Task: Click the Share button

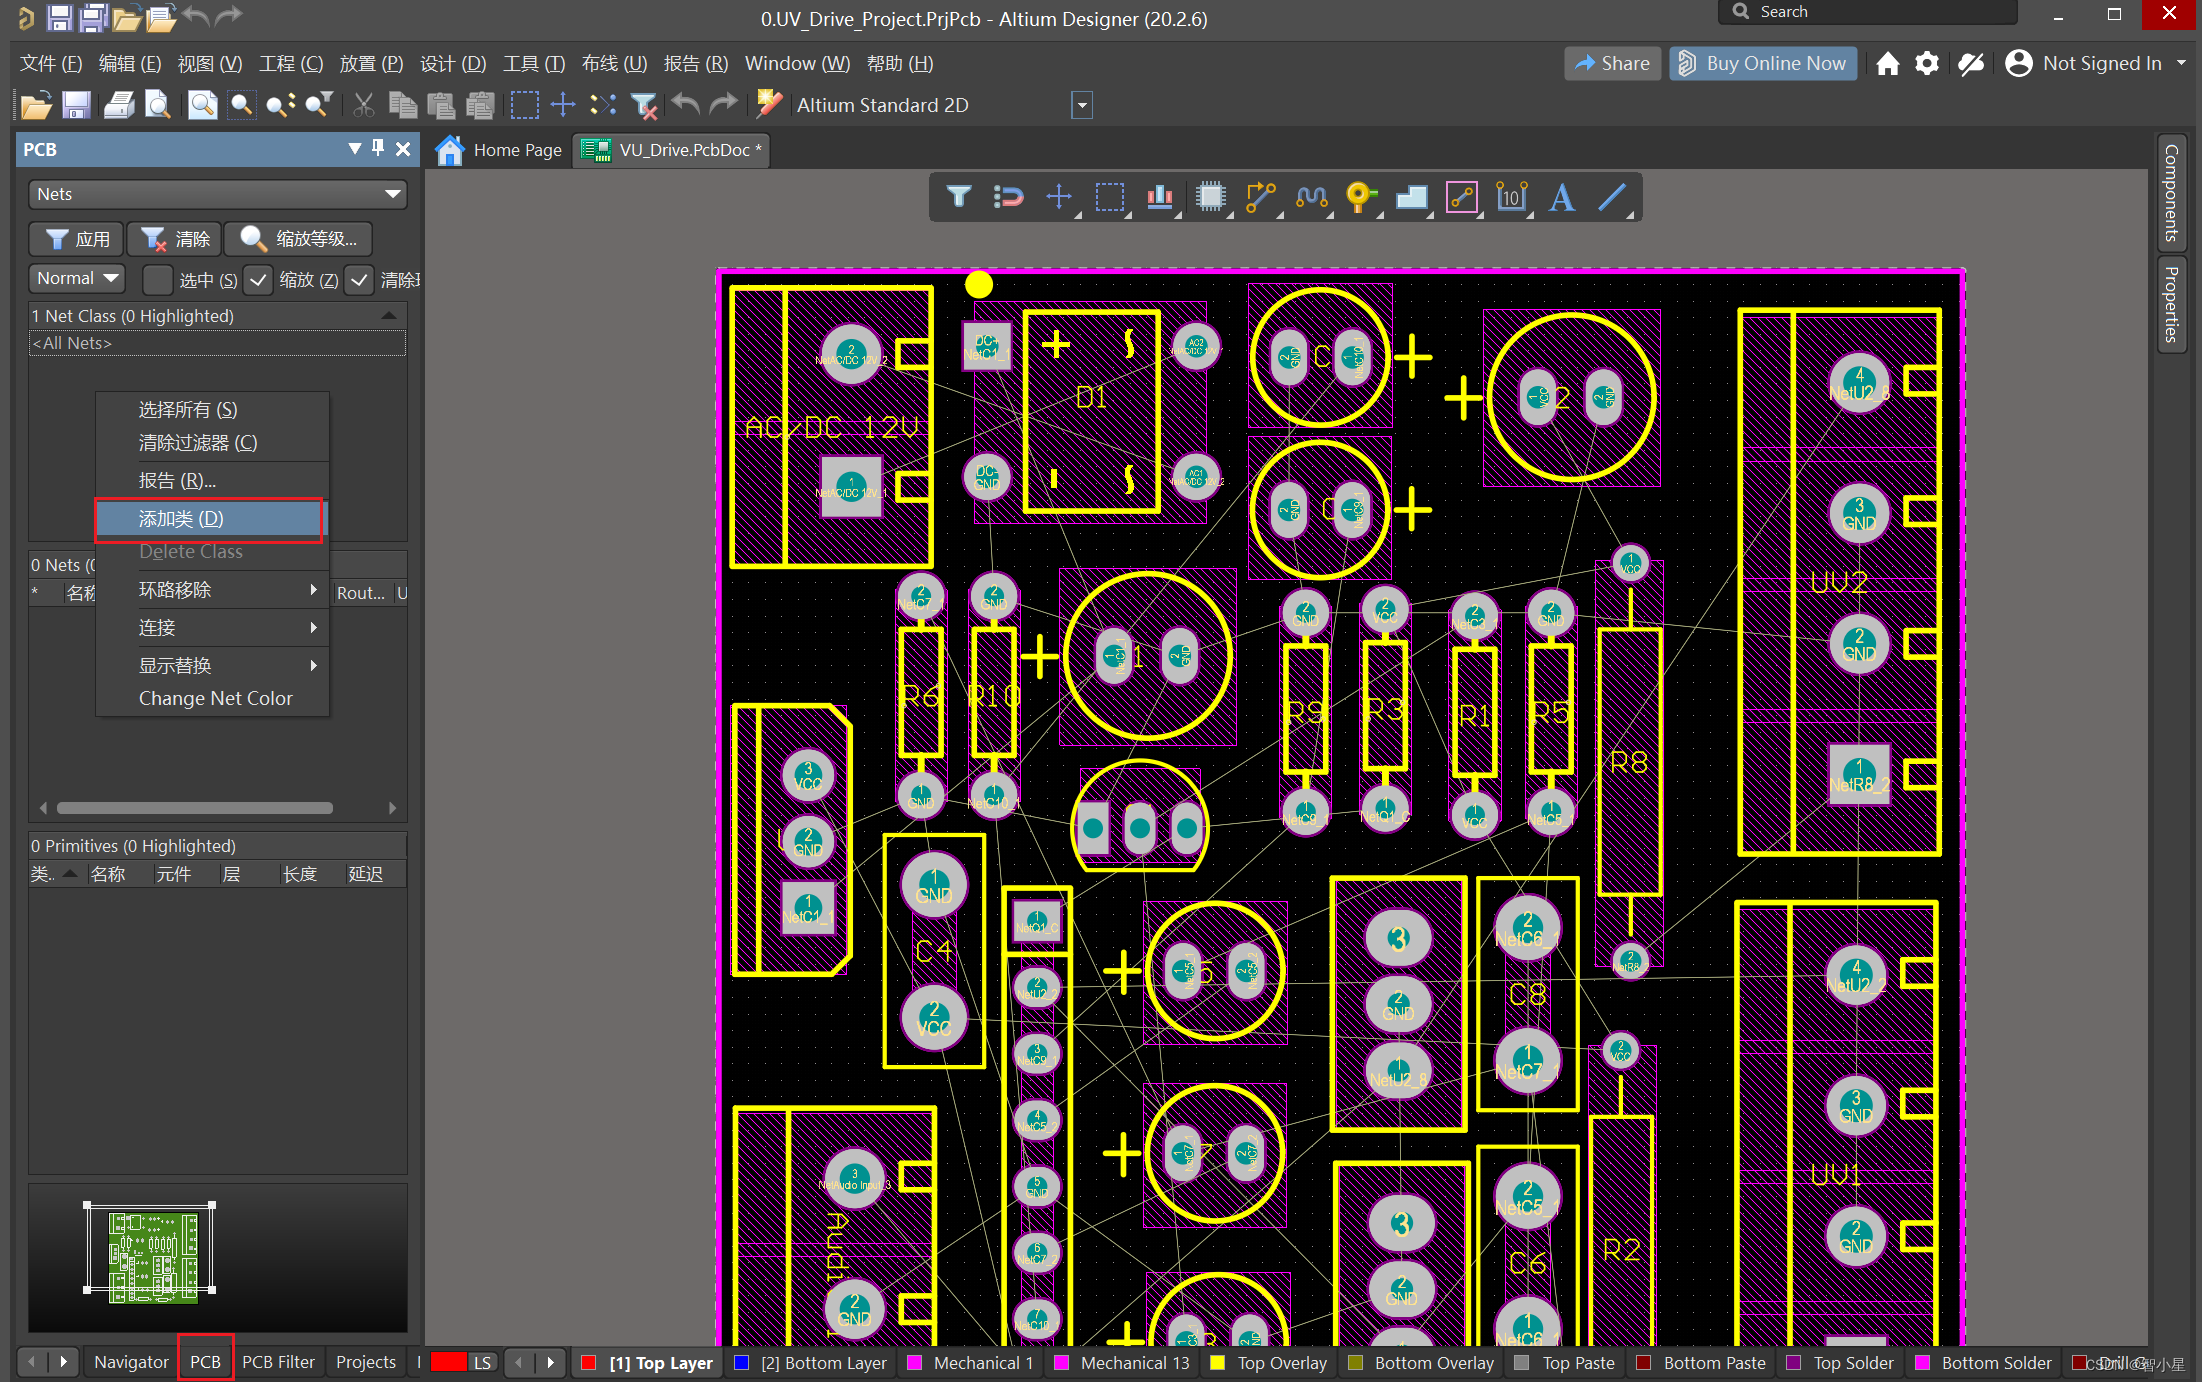Action: [x=1612, y=63]
